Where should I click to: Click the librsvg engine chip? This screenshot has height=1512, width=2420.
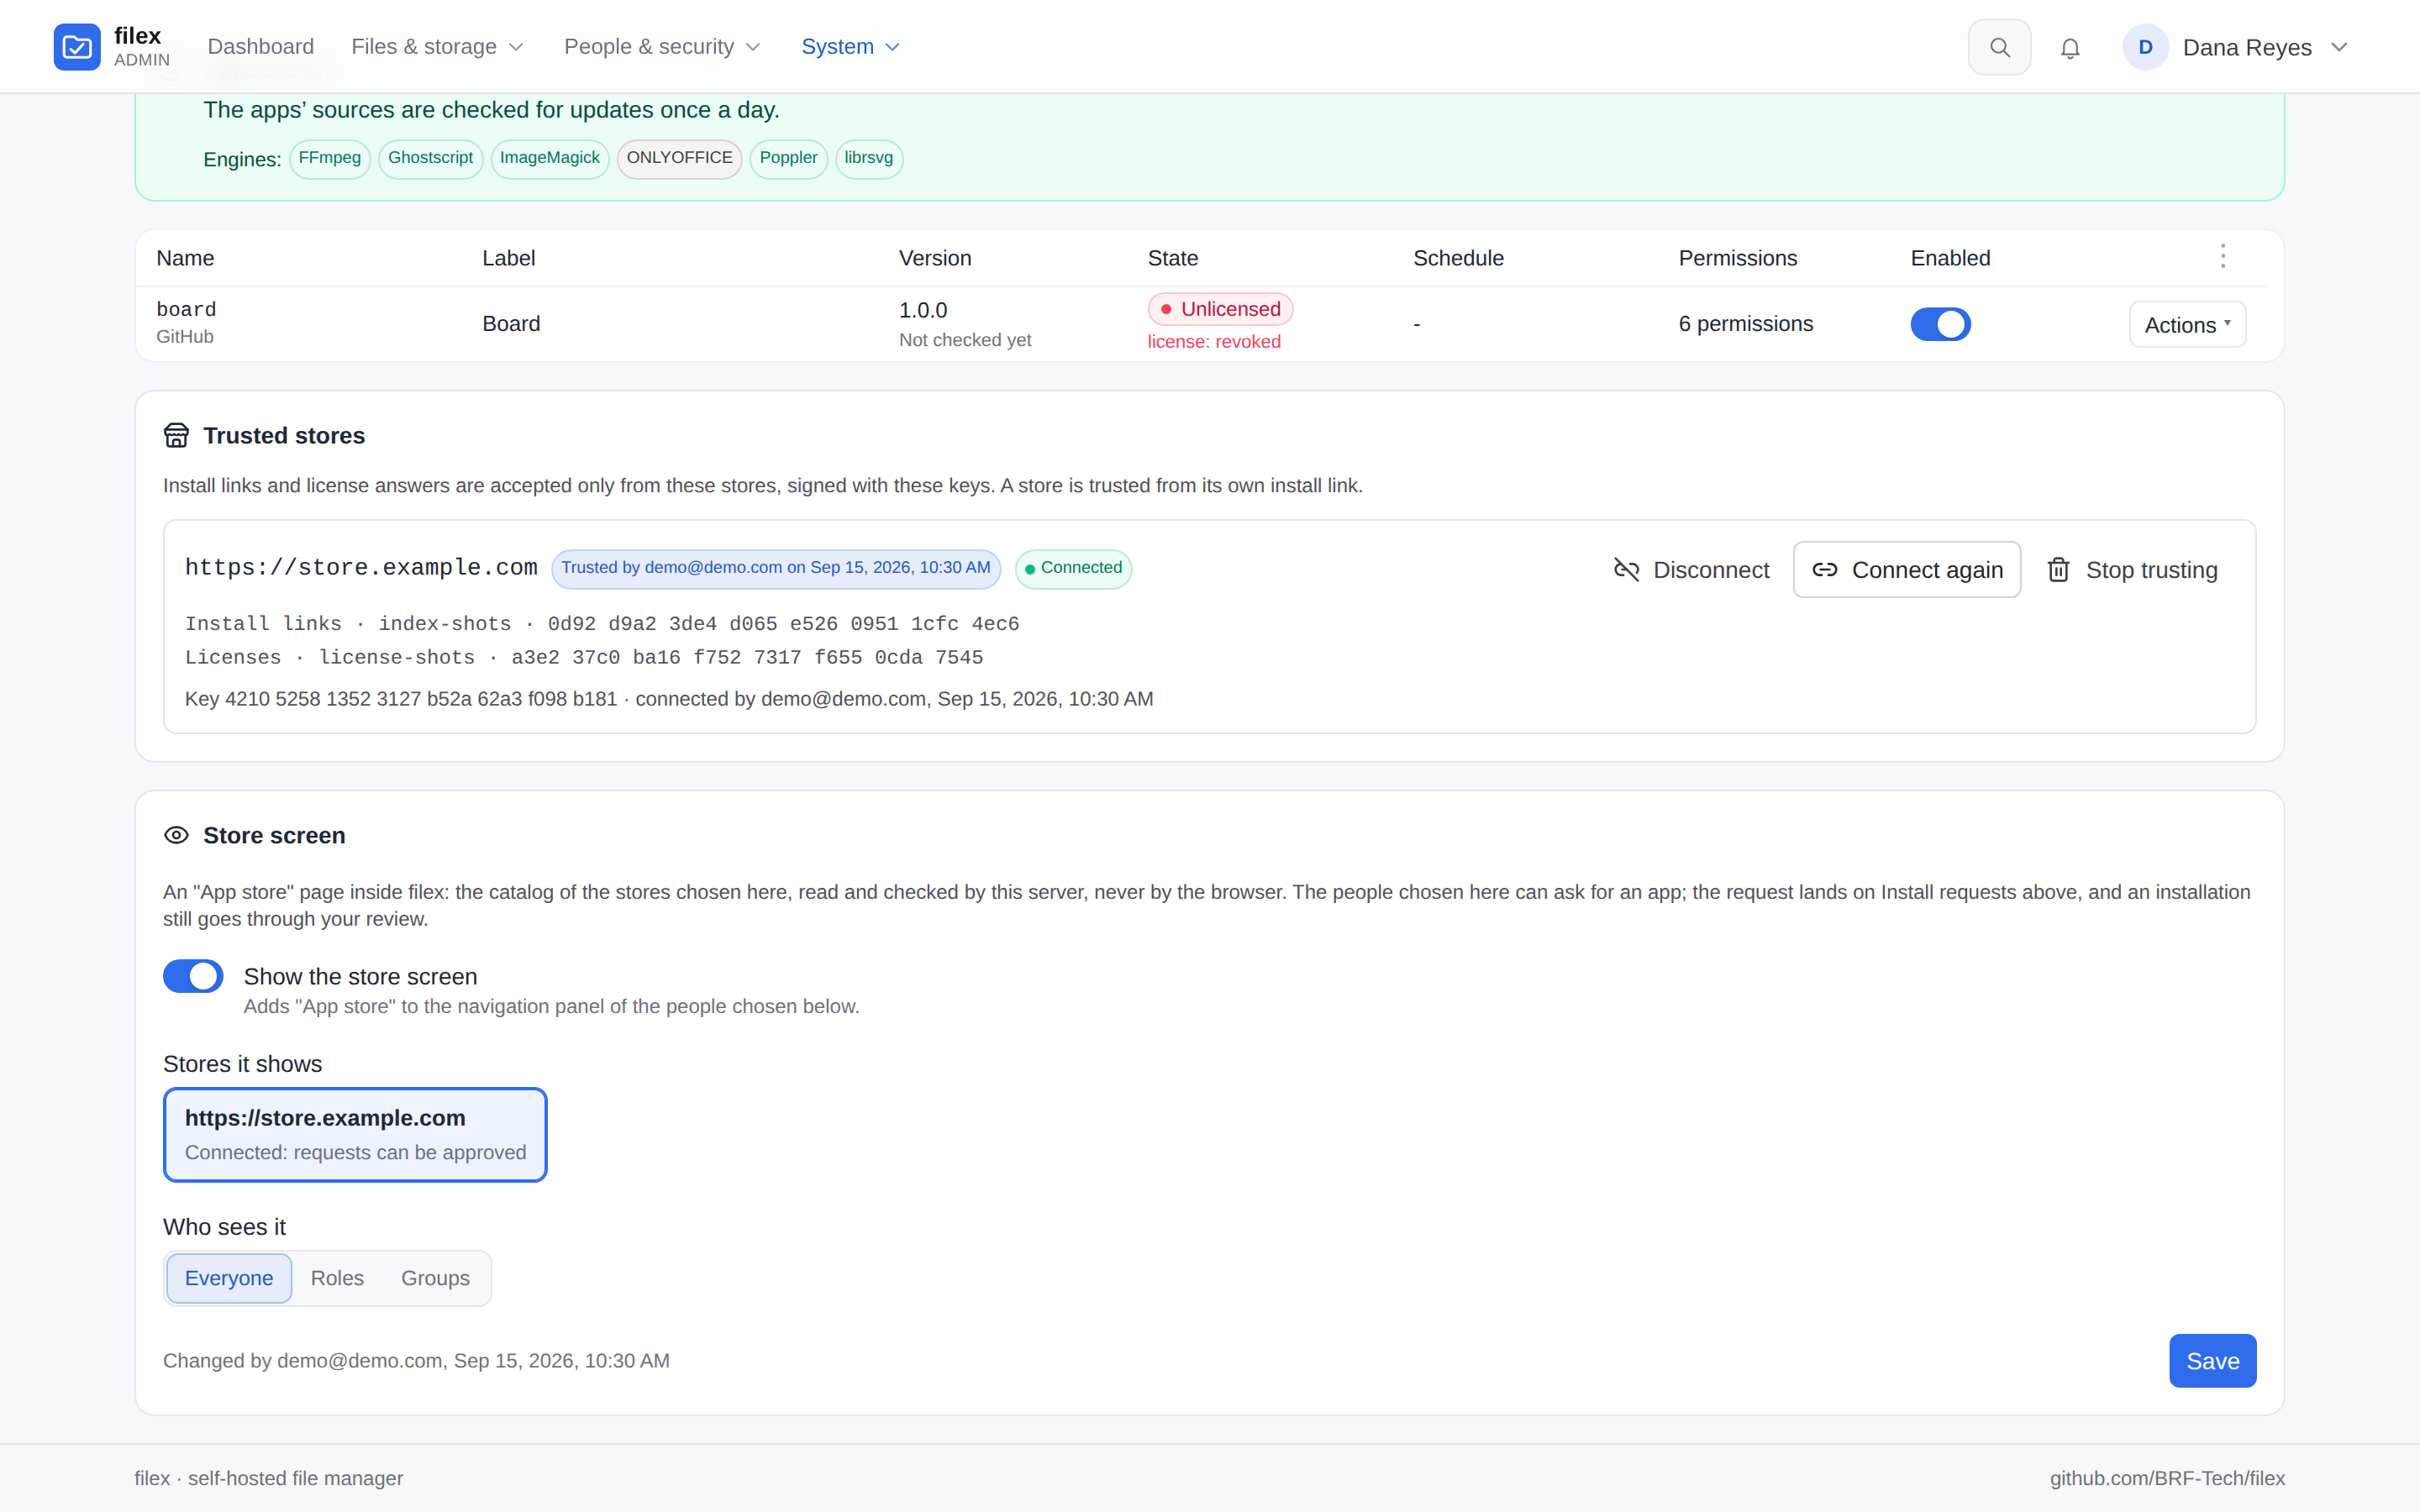(x=868, y=158)
